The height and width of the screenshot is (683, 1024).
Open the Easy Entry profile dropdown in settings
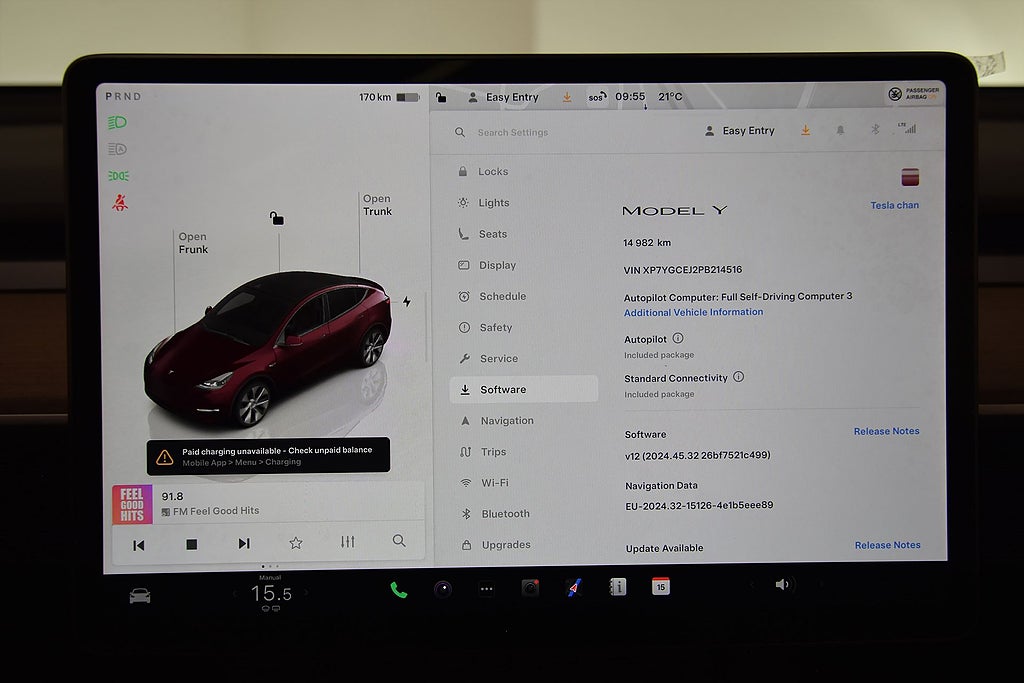coord(739,131)
